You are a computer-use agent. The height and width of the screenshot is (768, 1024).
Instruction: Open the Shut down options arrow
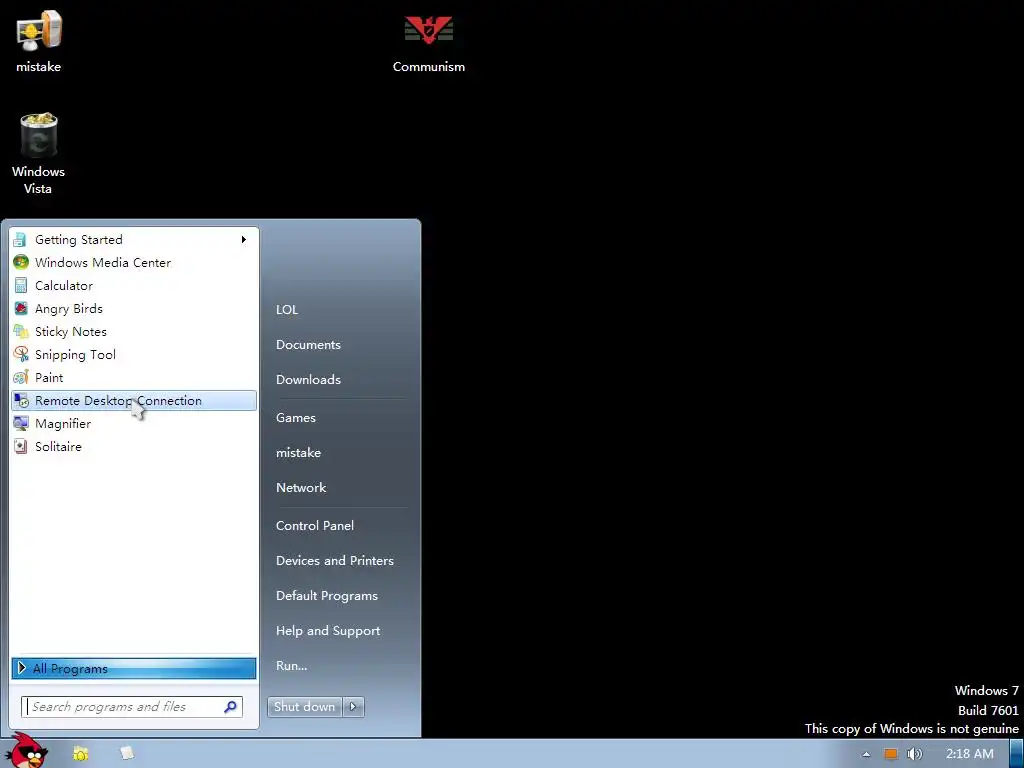(x=353, y=707)
